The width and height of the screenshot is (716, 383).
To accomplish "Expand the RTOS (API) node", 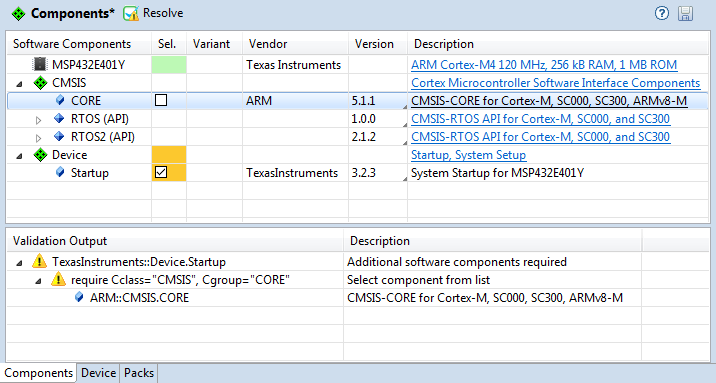I will pos(38,120).
